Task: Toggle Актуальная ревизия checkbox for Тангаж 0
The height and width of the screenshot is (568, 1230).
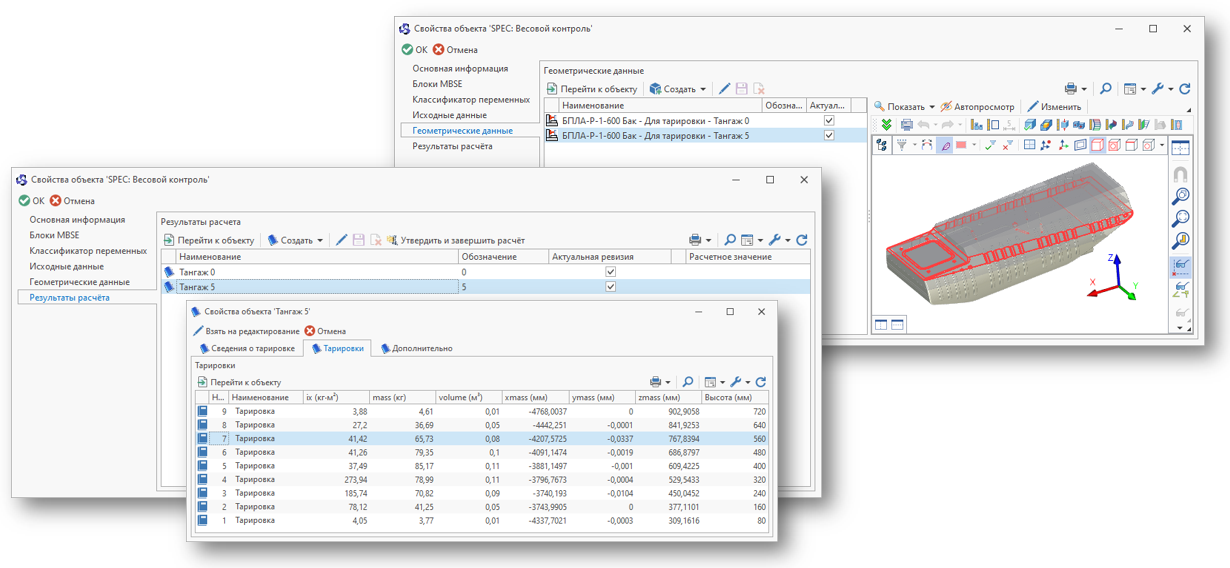Action: pos(611,272)
